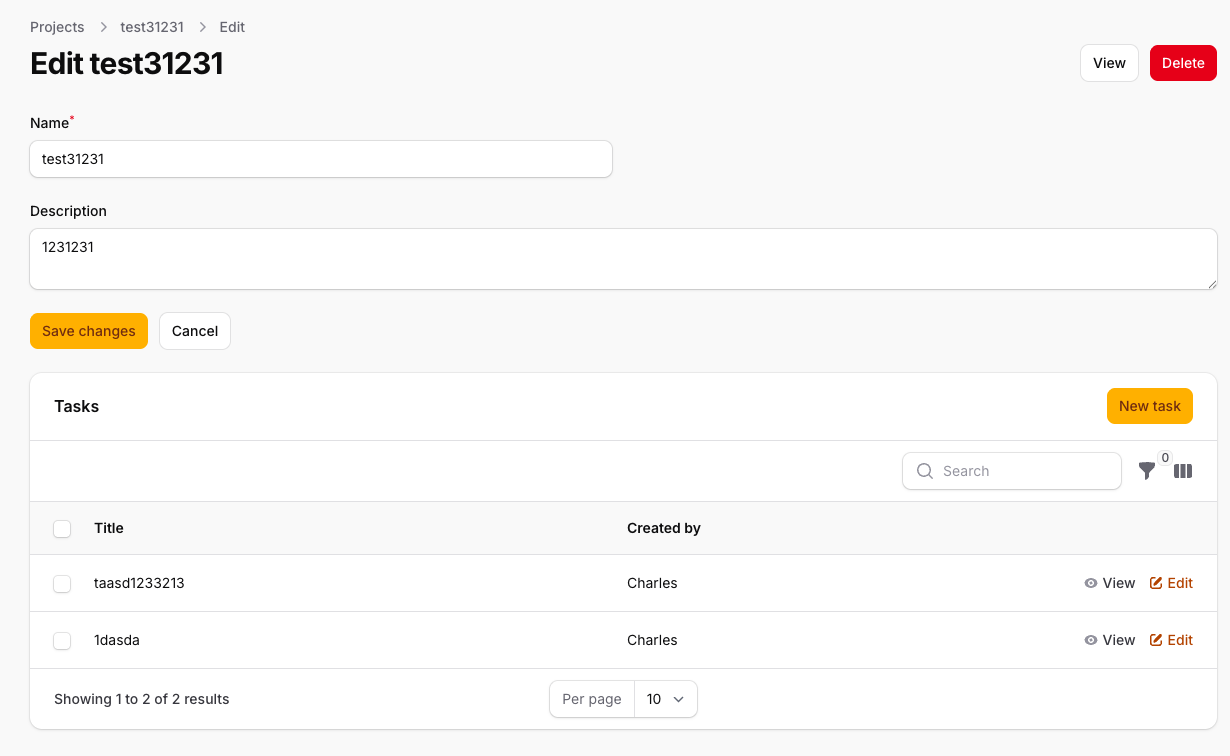The height and width of the screenshot is (756, 1230).
Task: Open test31231 breadcrumb link
Action: click(152, 27)
